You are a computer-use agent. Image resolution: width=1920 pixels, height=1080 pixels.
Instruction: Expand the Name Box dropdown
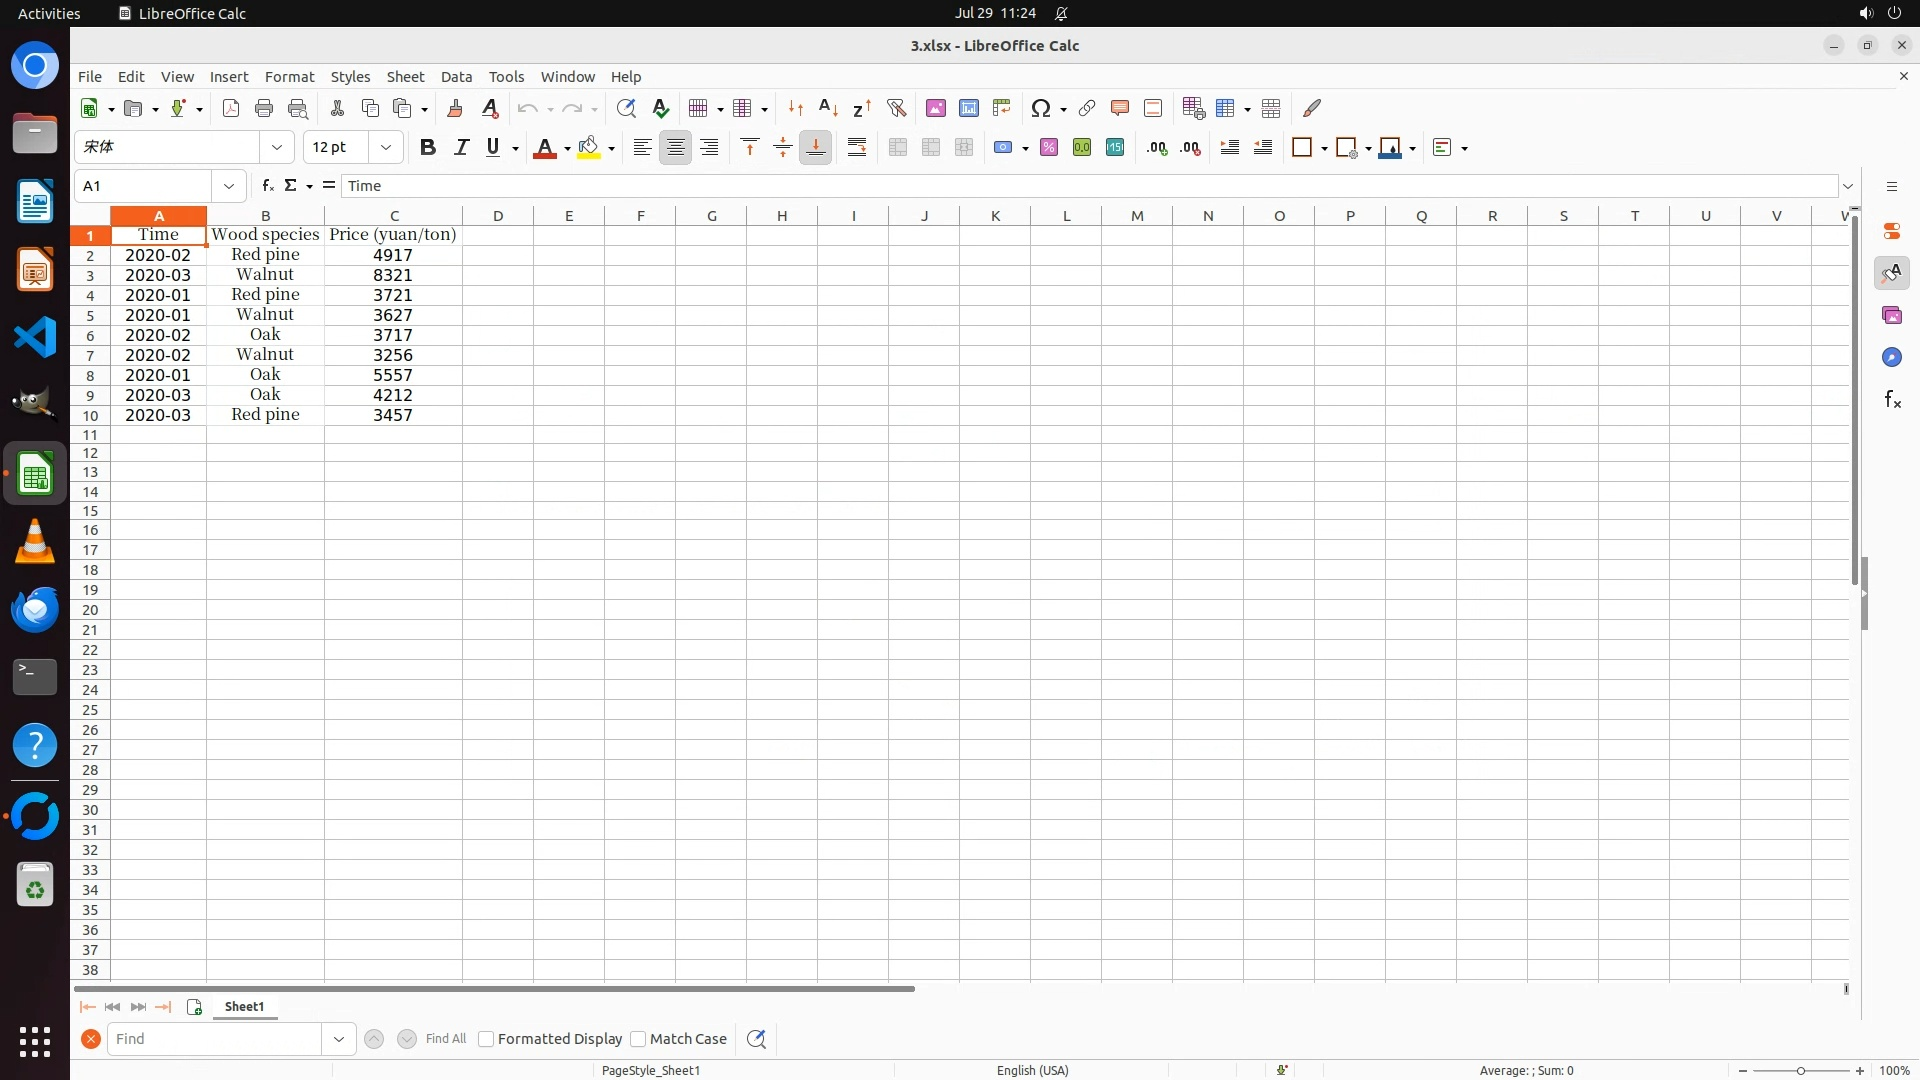(229, 186)
